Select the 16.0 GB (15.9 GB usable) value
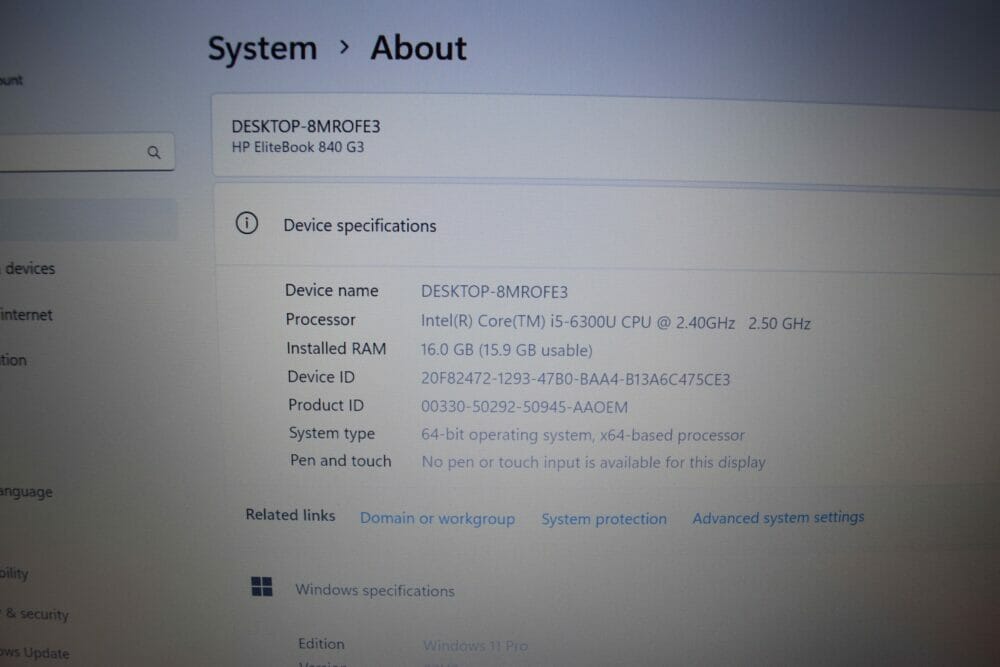 click(x=506, y=350)
